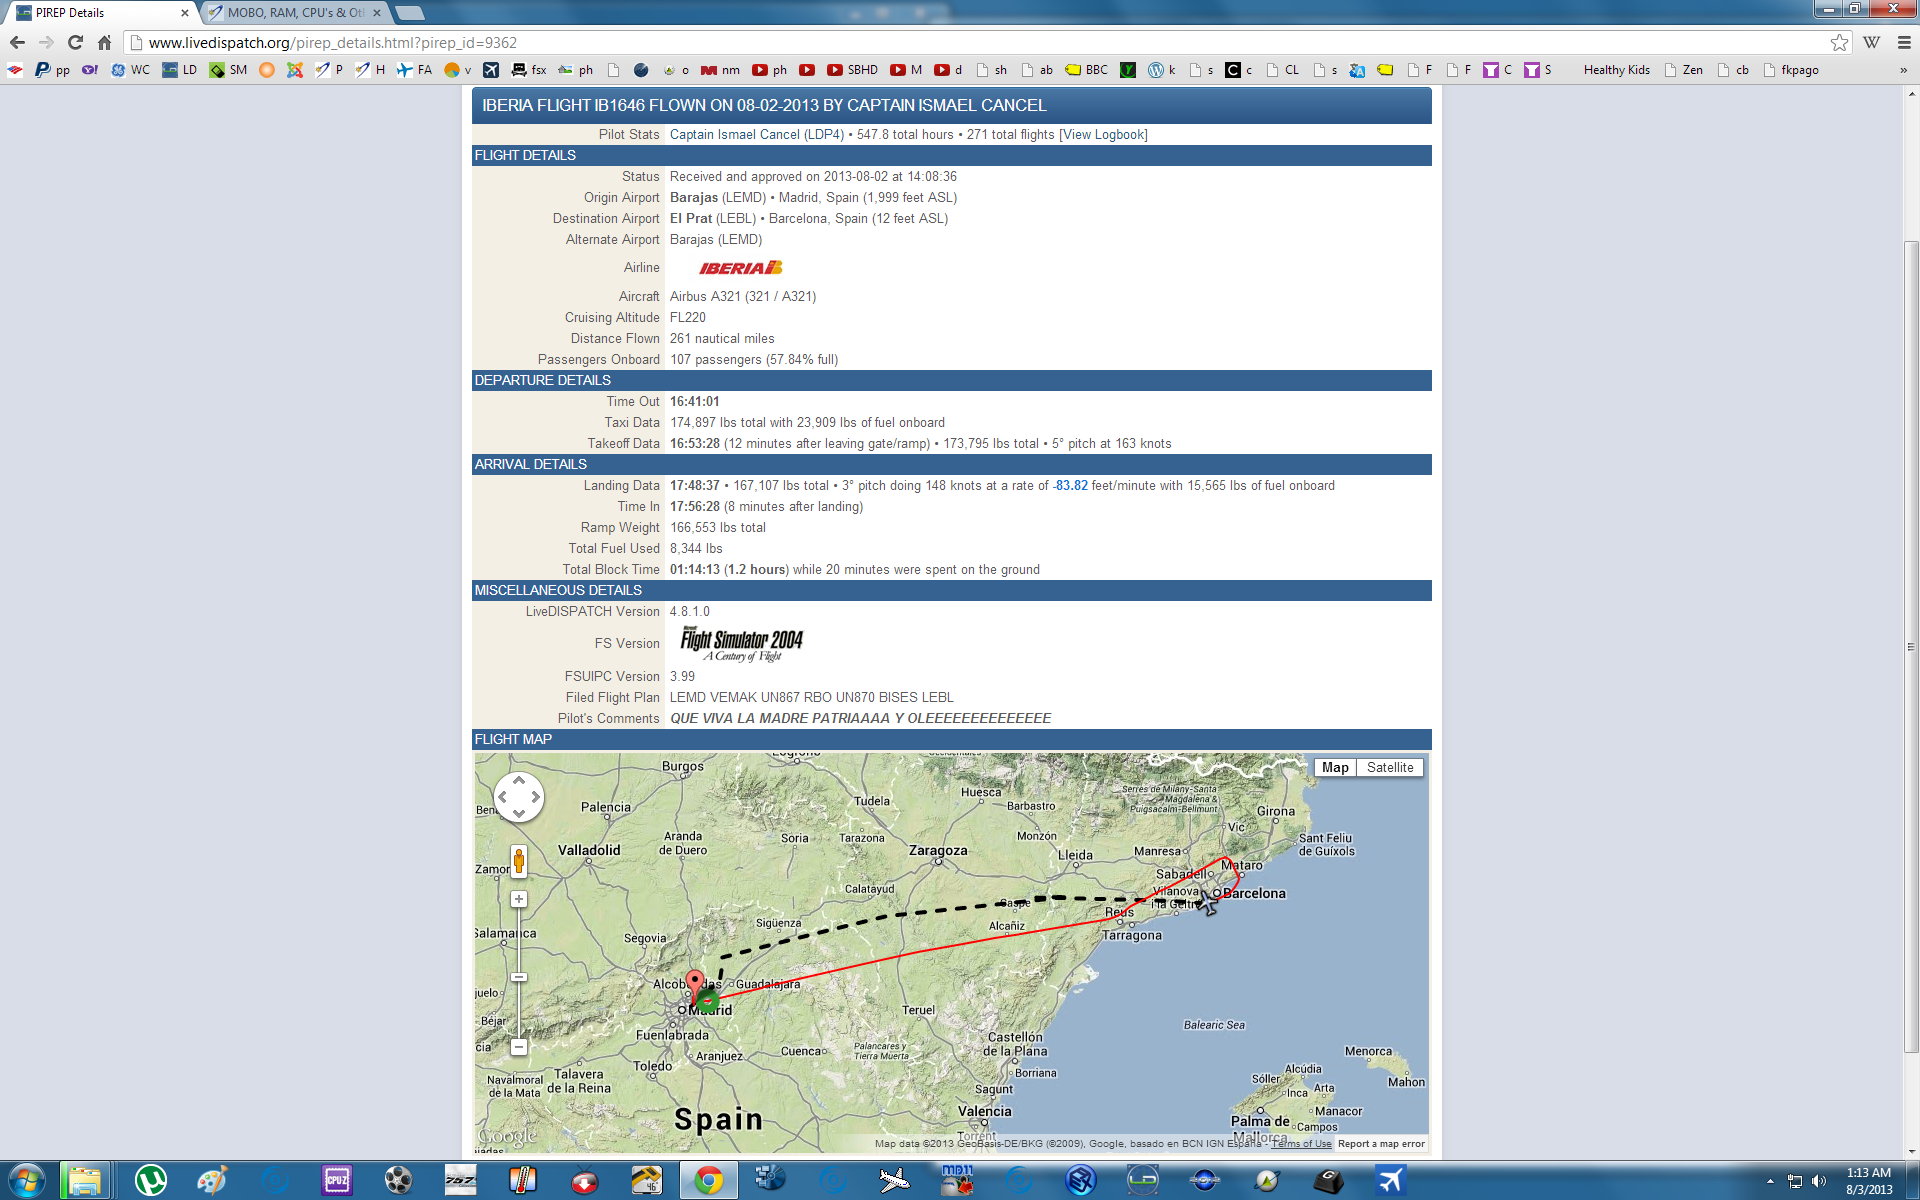Open a new browser tab
This screenshot has height=1200, width=1920.
[410, 13]
